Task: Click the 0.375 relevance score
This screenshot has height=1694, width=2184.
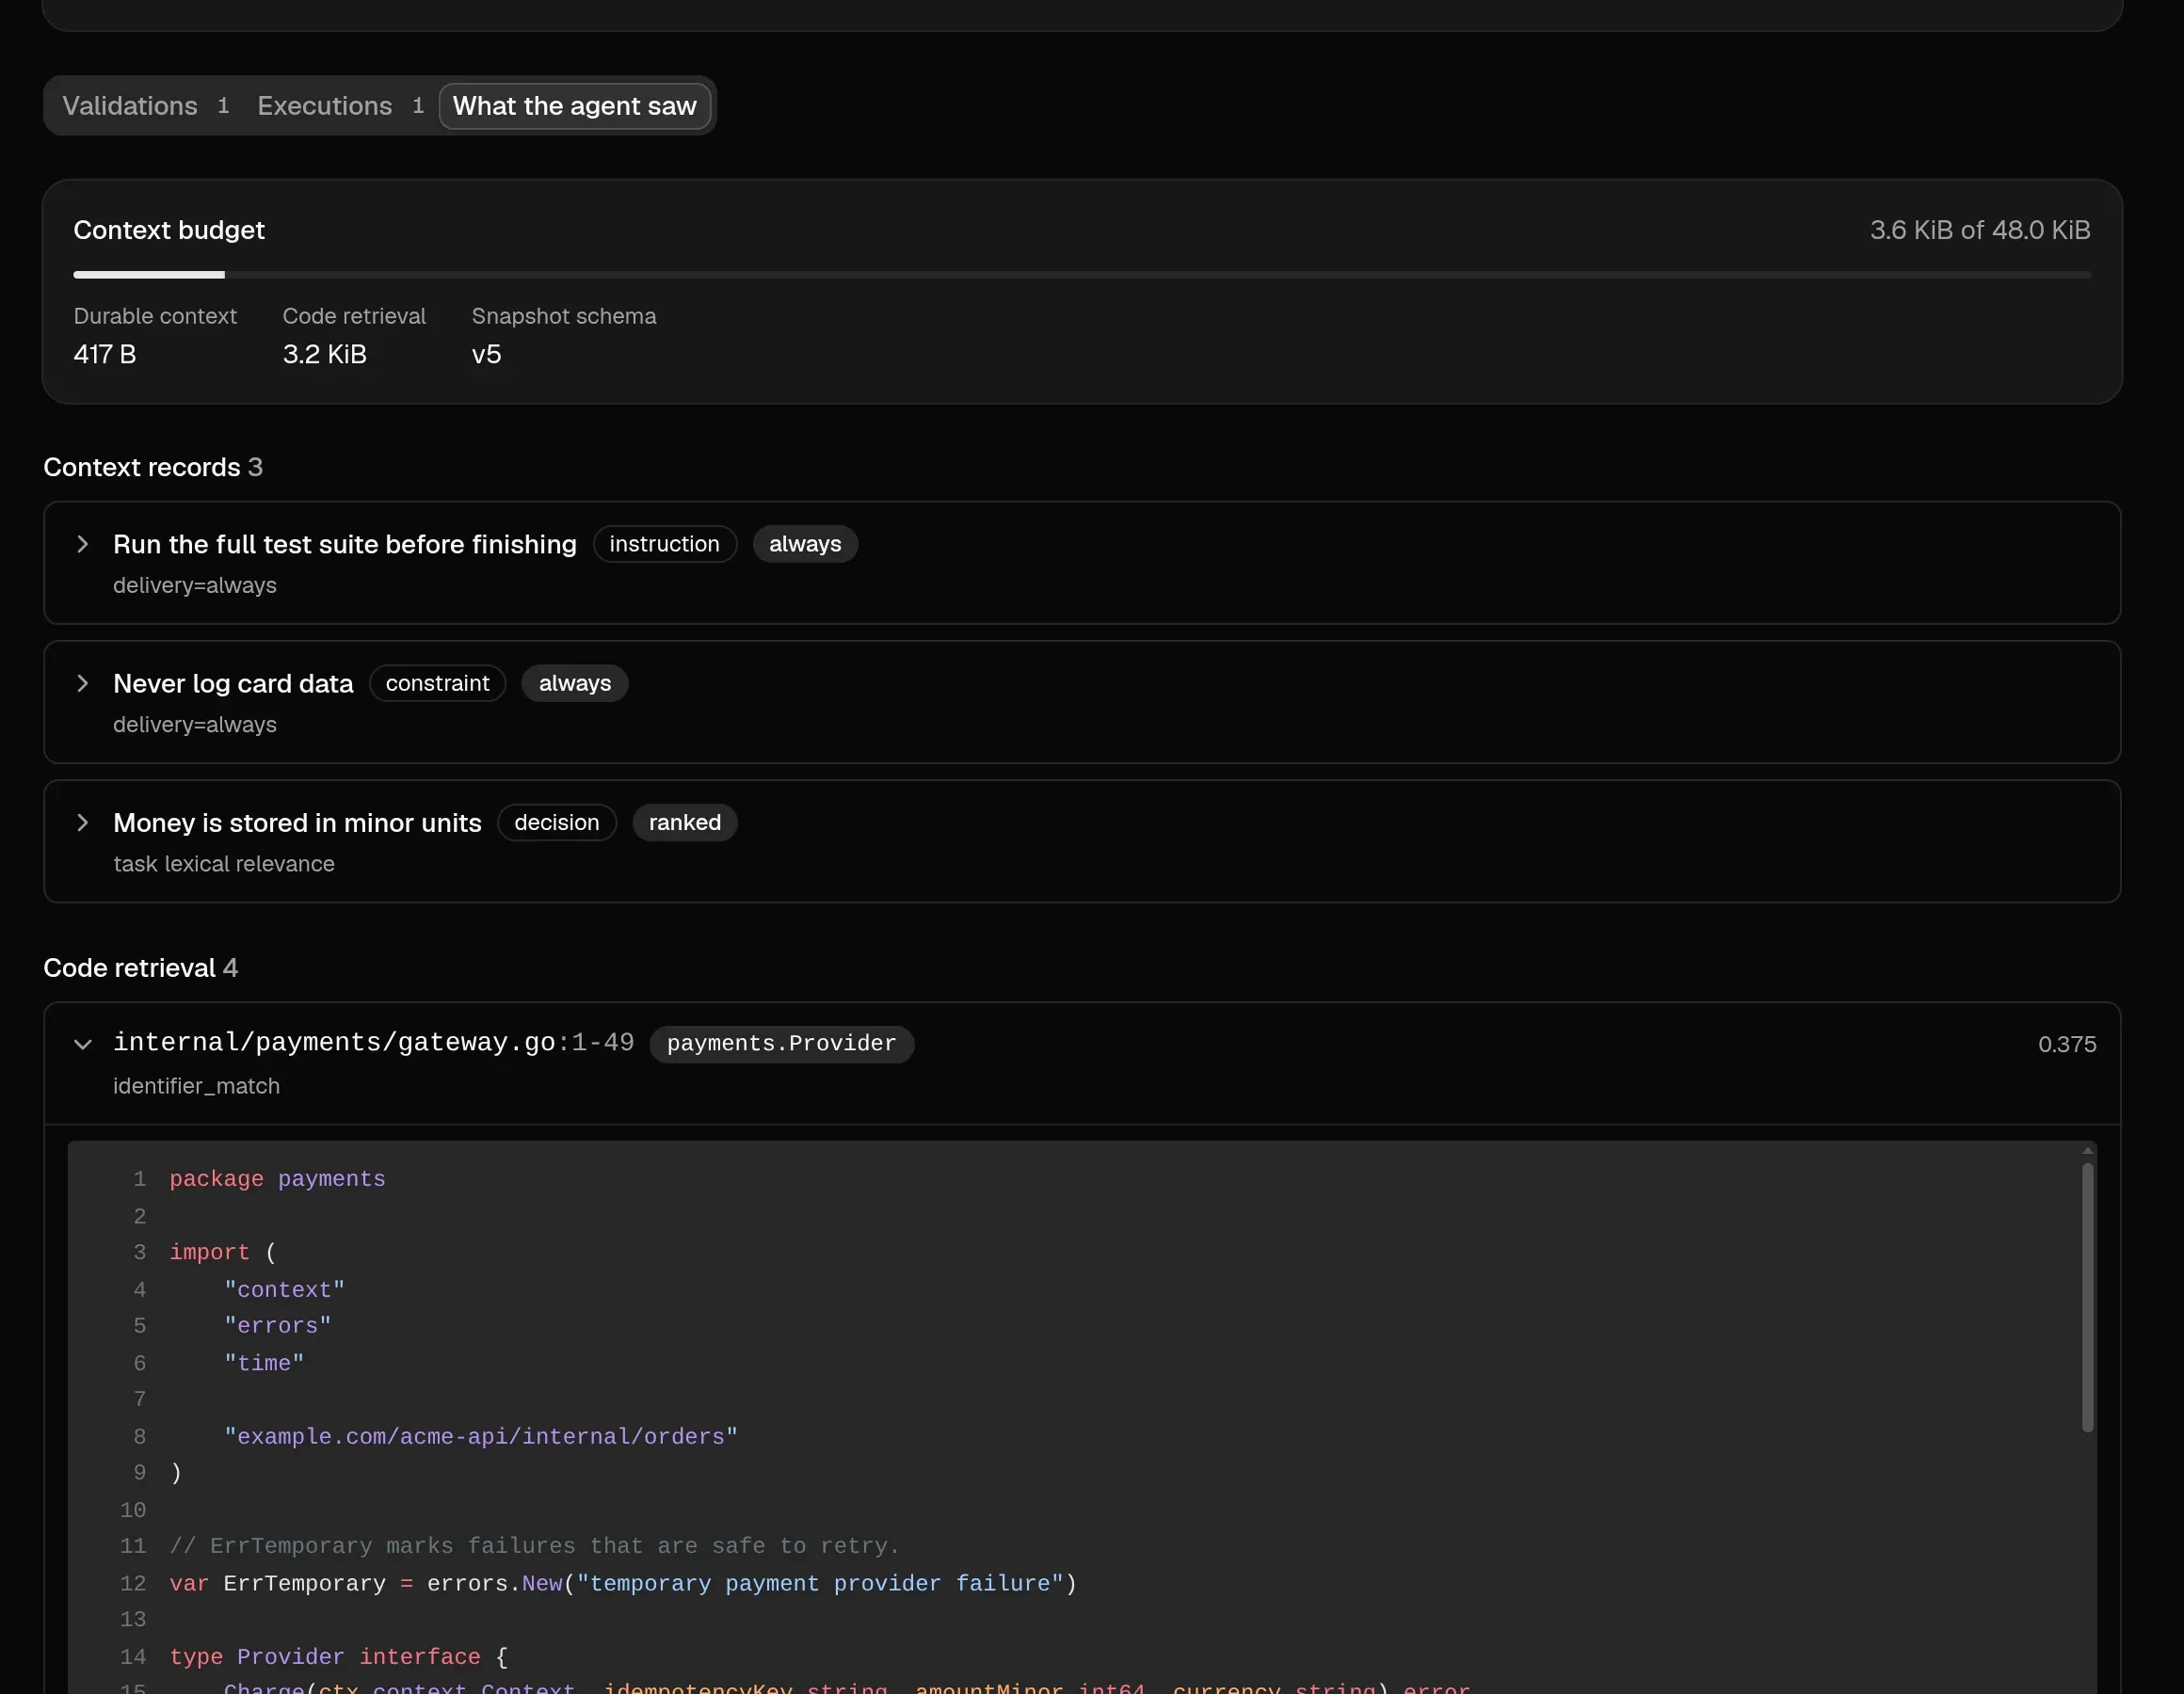Action: point(2067,1044)
